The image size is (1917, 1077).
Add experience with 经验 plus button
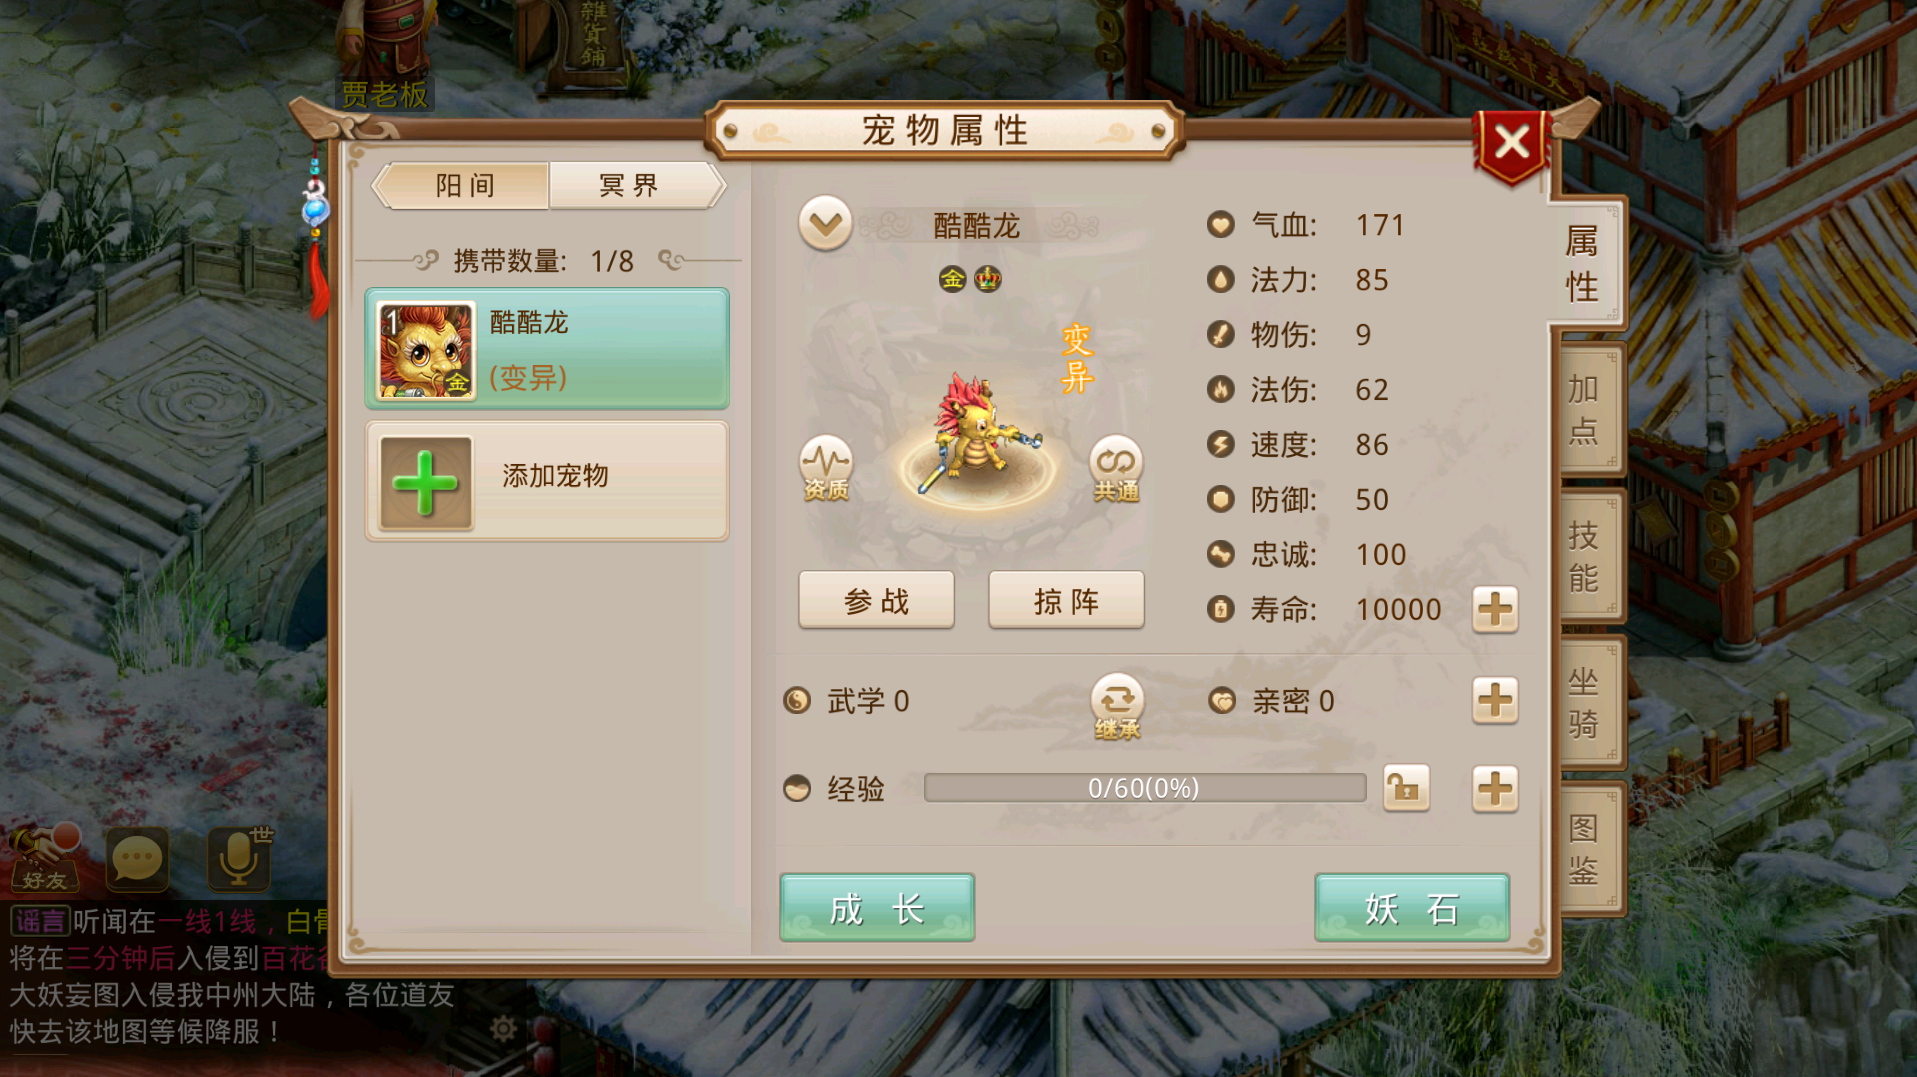point(1495,788)
